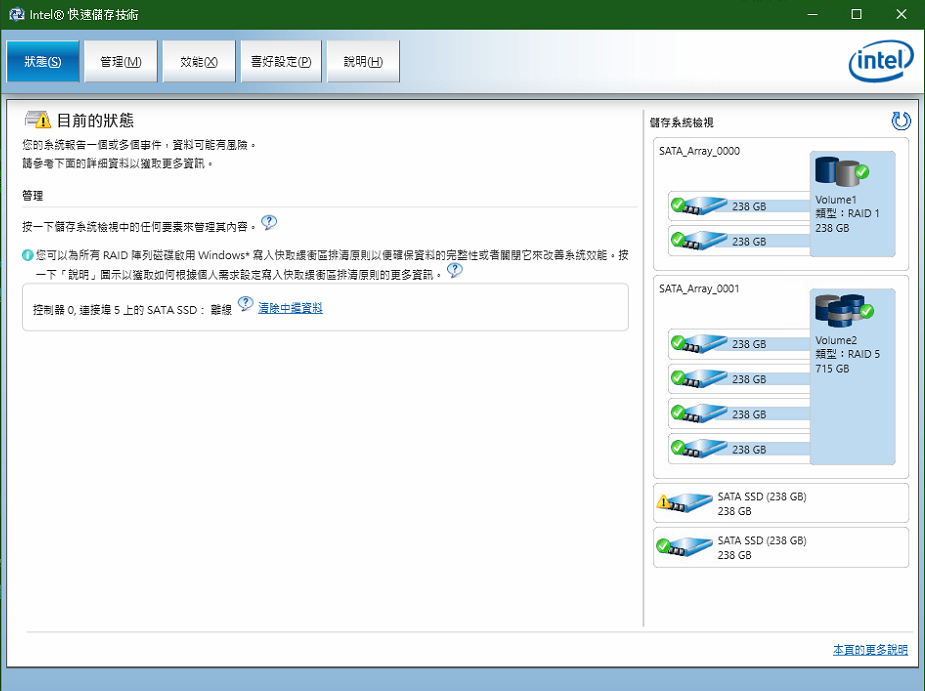Click the refresh icon in storage system view

pyautogui.click(x=901, y=121)
